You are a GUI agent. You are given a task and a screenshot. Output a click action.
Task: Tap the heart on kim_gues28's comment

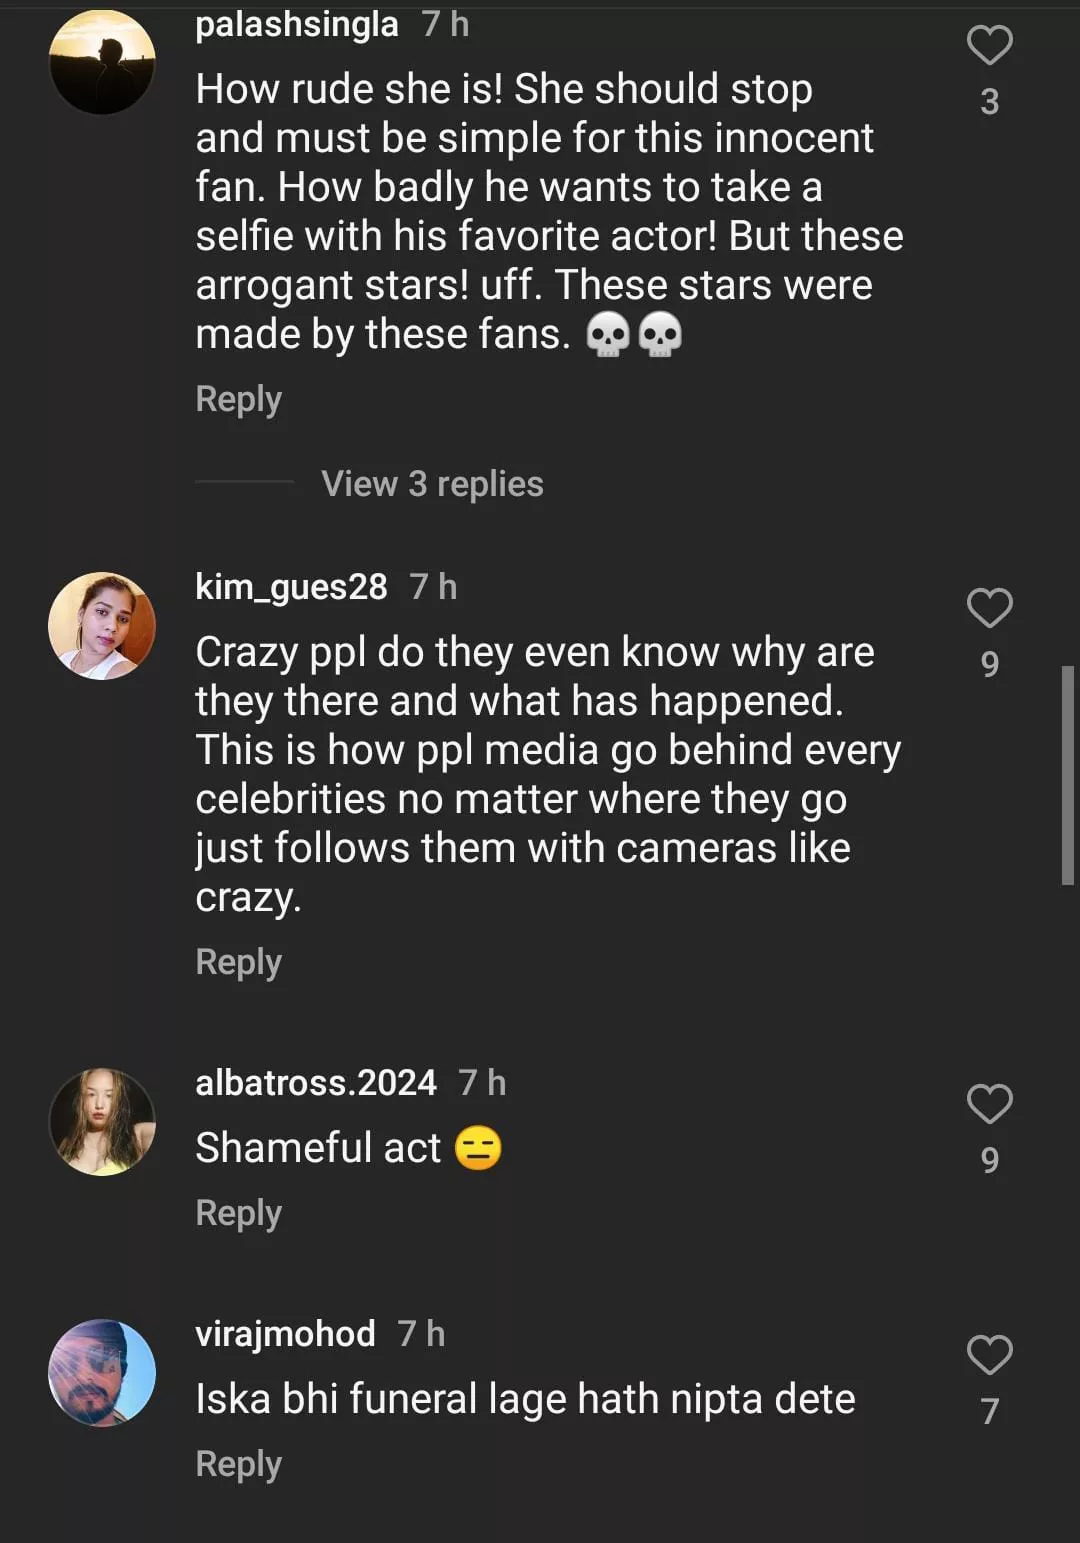(x=989, y=608)
